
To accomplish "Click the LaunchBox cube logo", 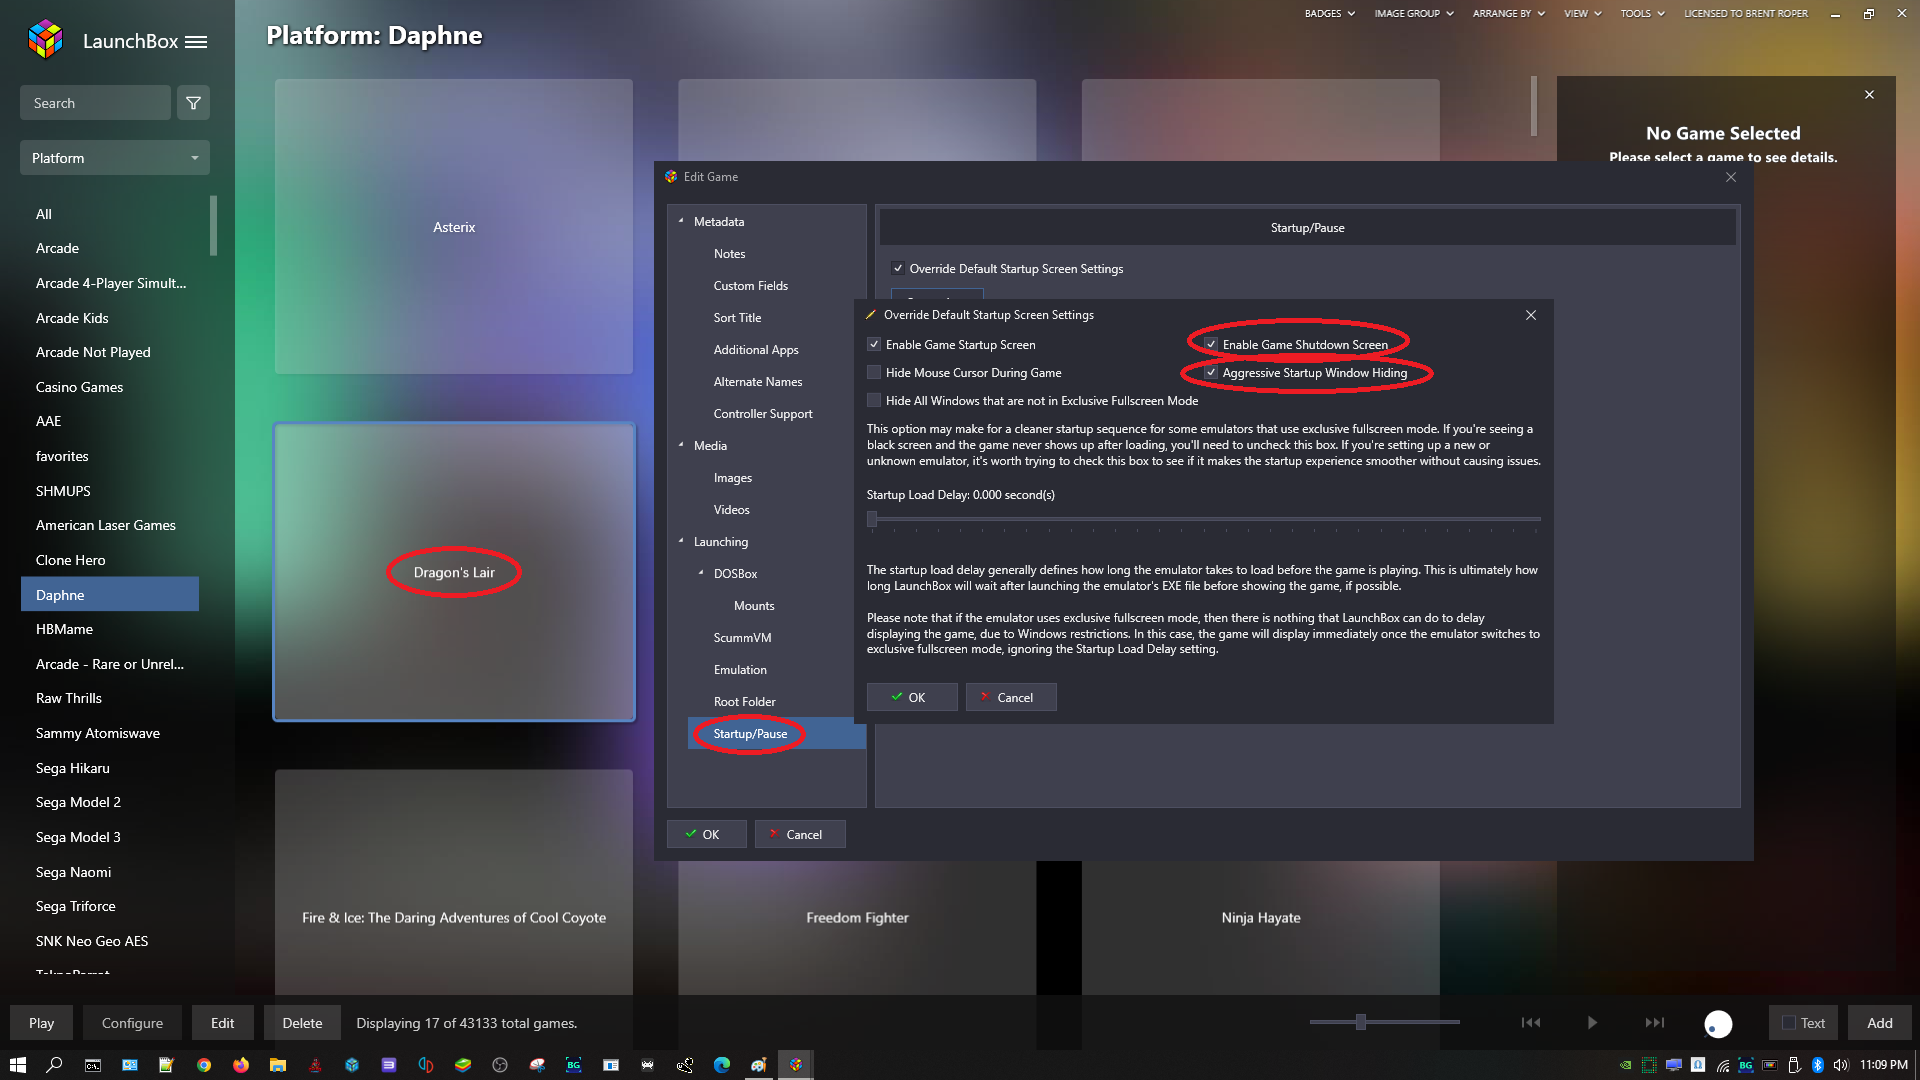I will (46, 40).
